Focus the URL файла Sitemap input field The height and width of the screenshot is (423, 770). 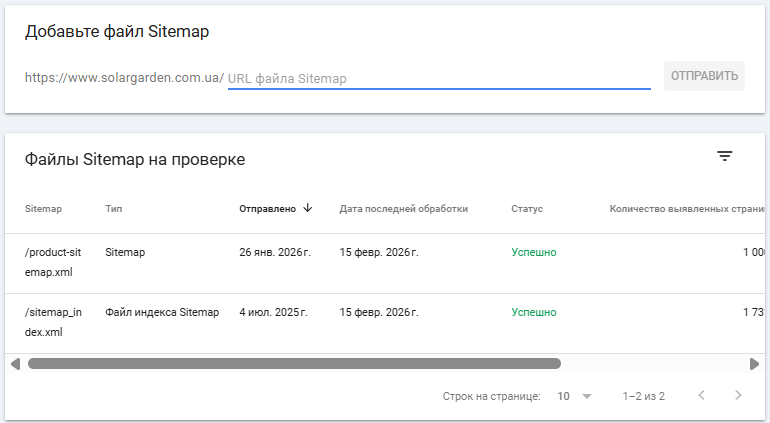coord(438,78)
